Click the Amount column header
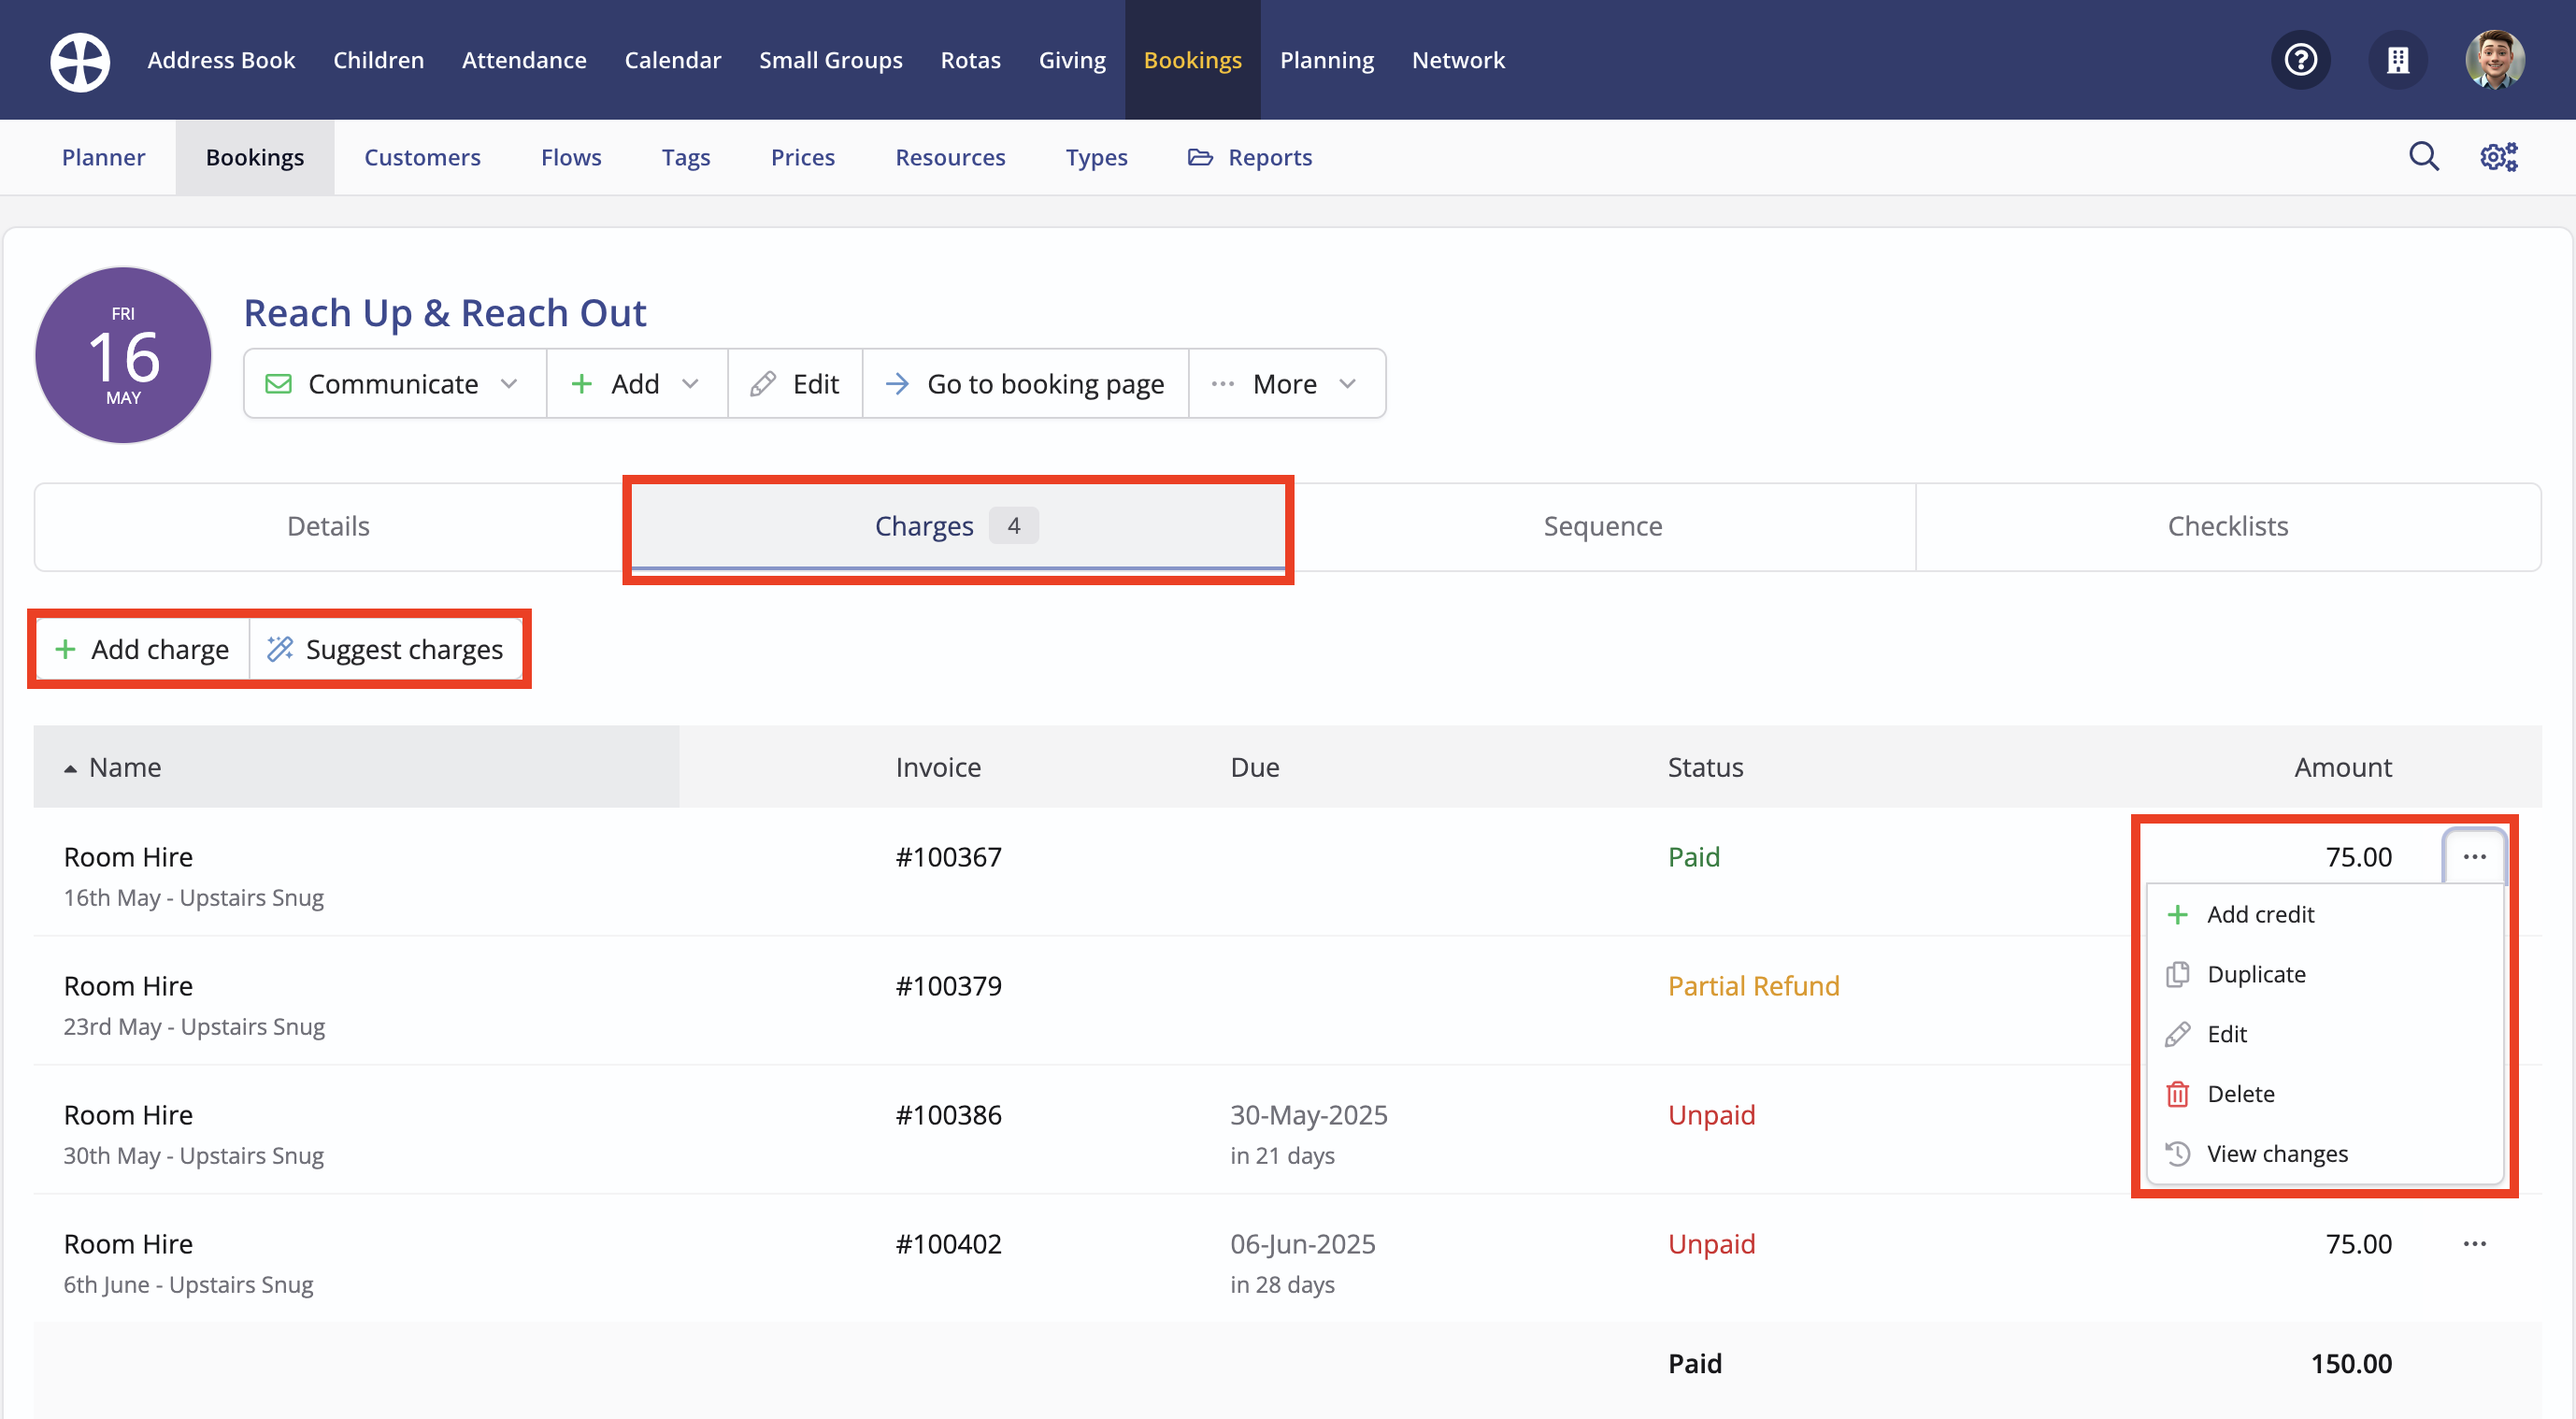This screenshot has height=1419, width=2576. [x=2343, y=767]
